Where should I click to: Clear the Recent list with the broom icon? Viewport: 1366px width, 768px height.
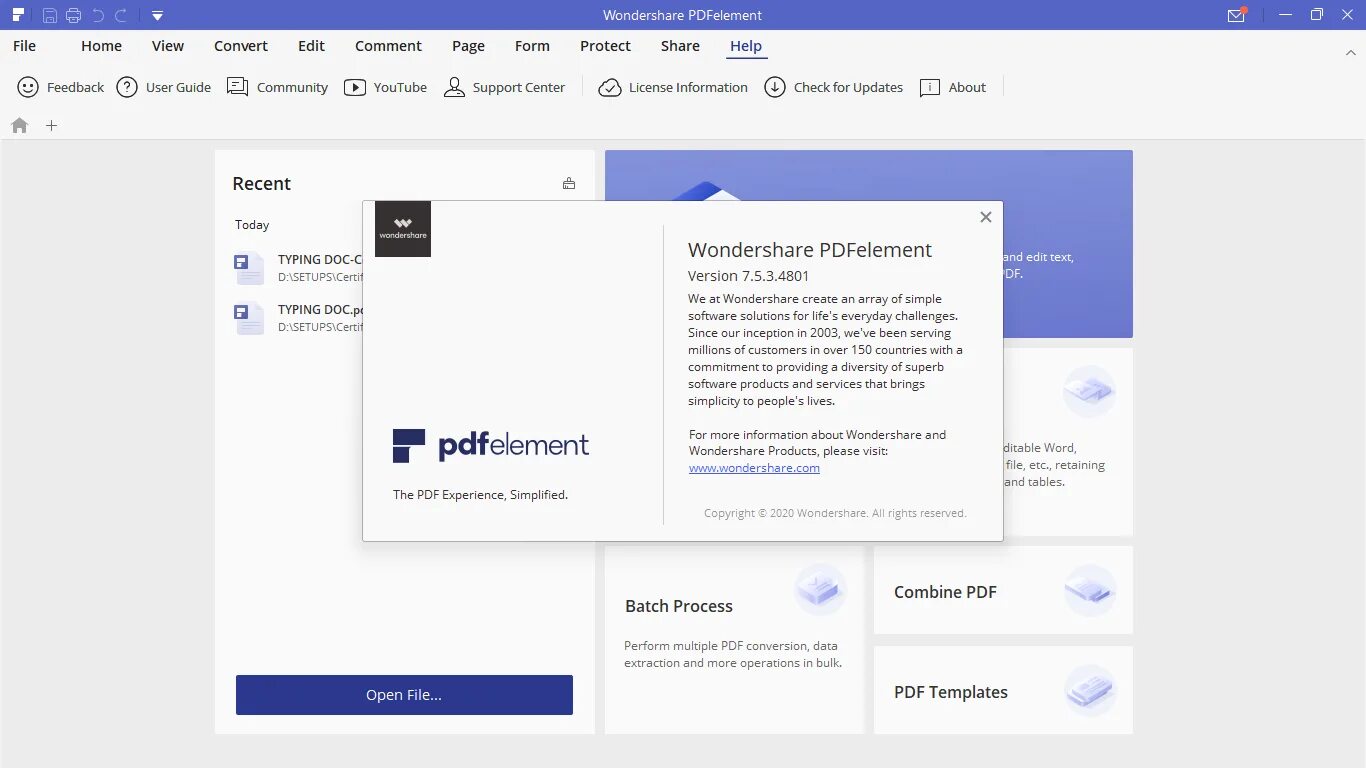(x=569, y=183)
